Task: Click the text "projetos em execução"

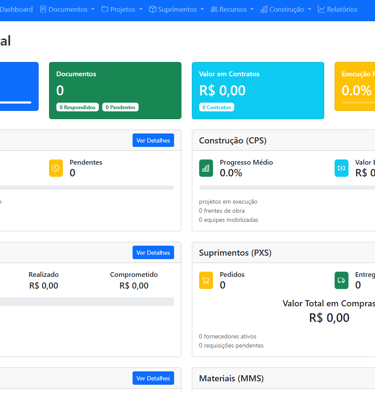Action: click(228, 202)
